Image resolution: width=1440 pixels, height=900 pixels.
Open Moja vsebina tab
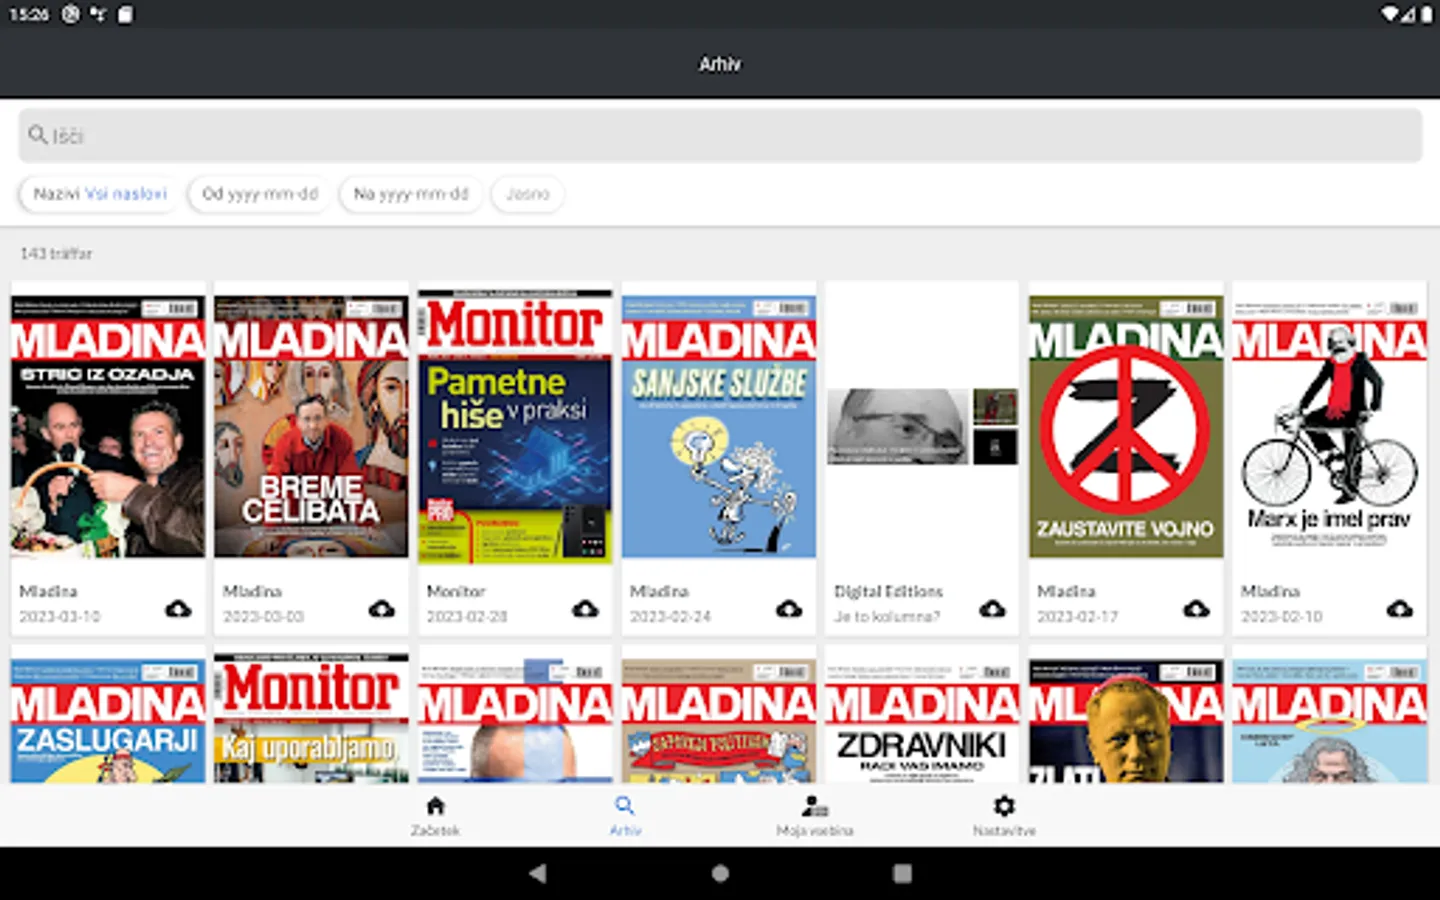point(815,816)
